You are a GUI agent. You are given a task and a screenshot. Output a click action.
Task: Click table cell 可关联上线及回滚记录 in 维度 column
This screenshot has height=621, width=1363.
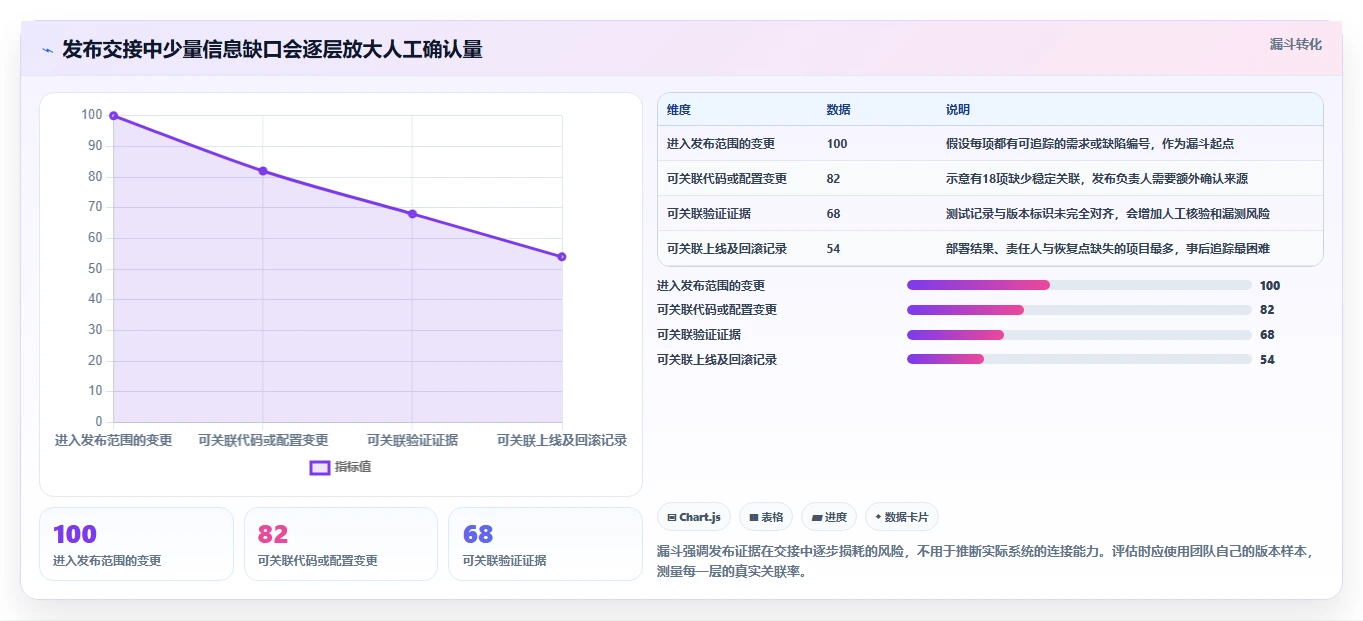tap(727, 249)
